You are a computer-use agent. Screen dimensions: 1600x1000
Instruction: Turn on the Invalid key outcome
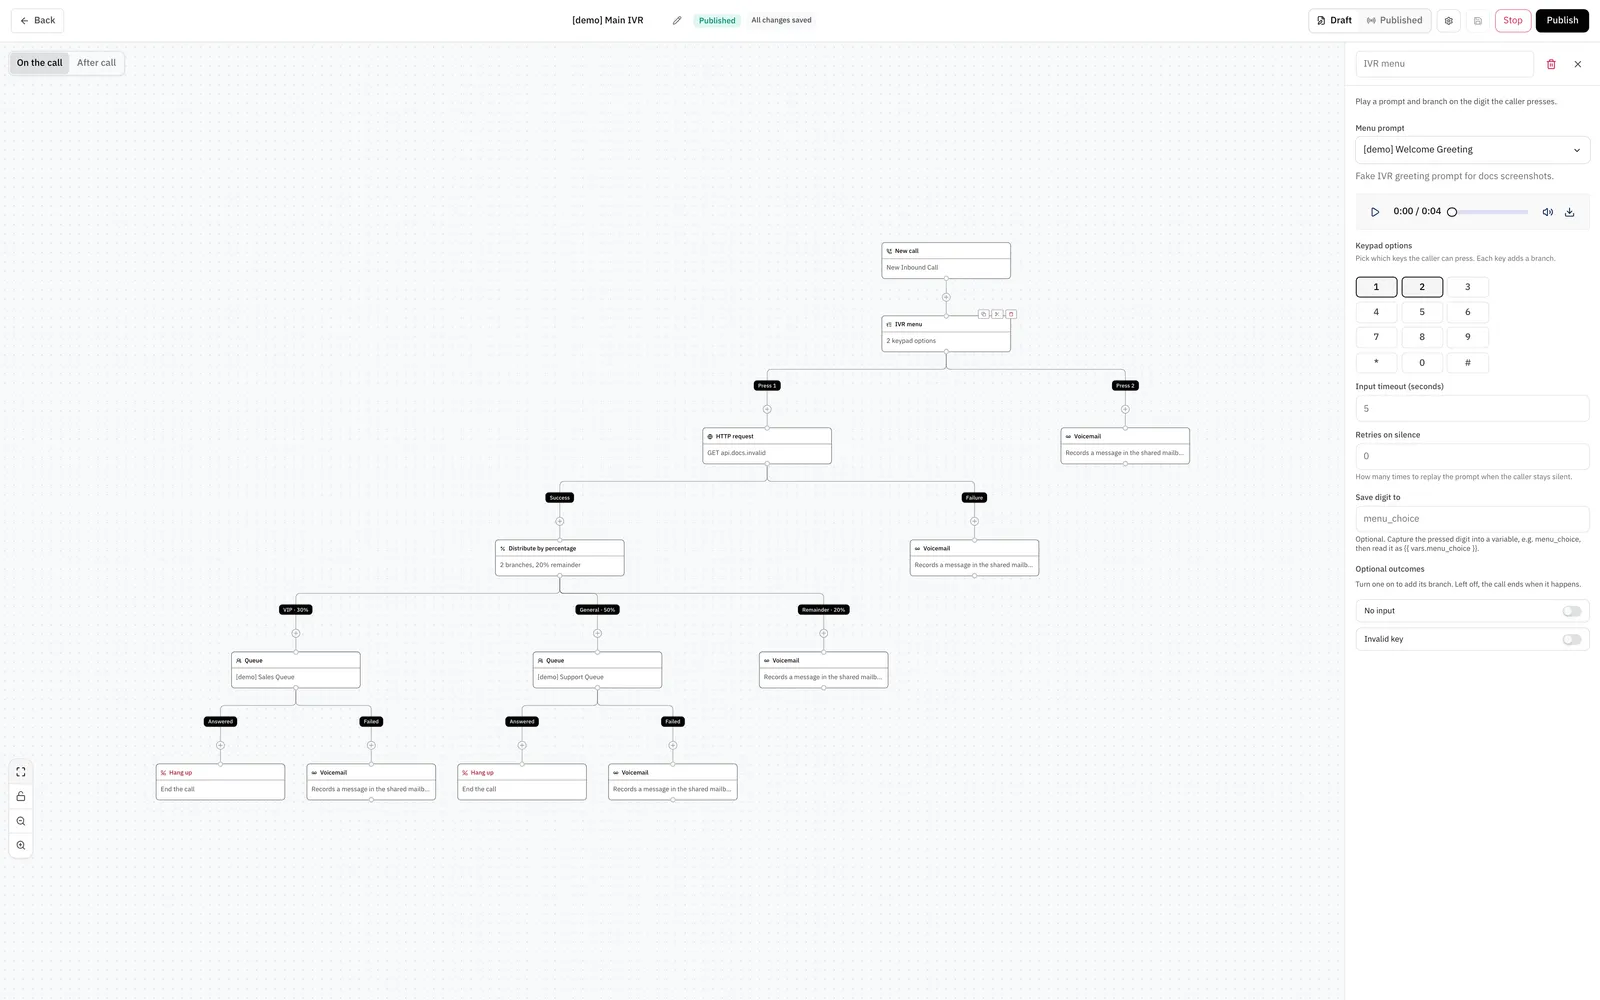[x=1572, y=639]
